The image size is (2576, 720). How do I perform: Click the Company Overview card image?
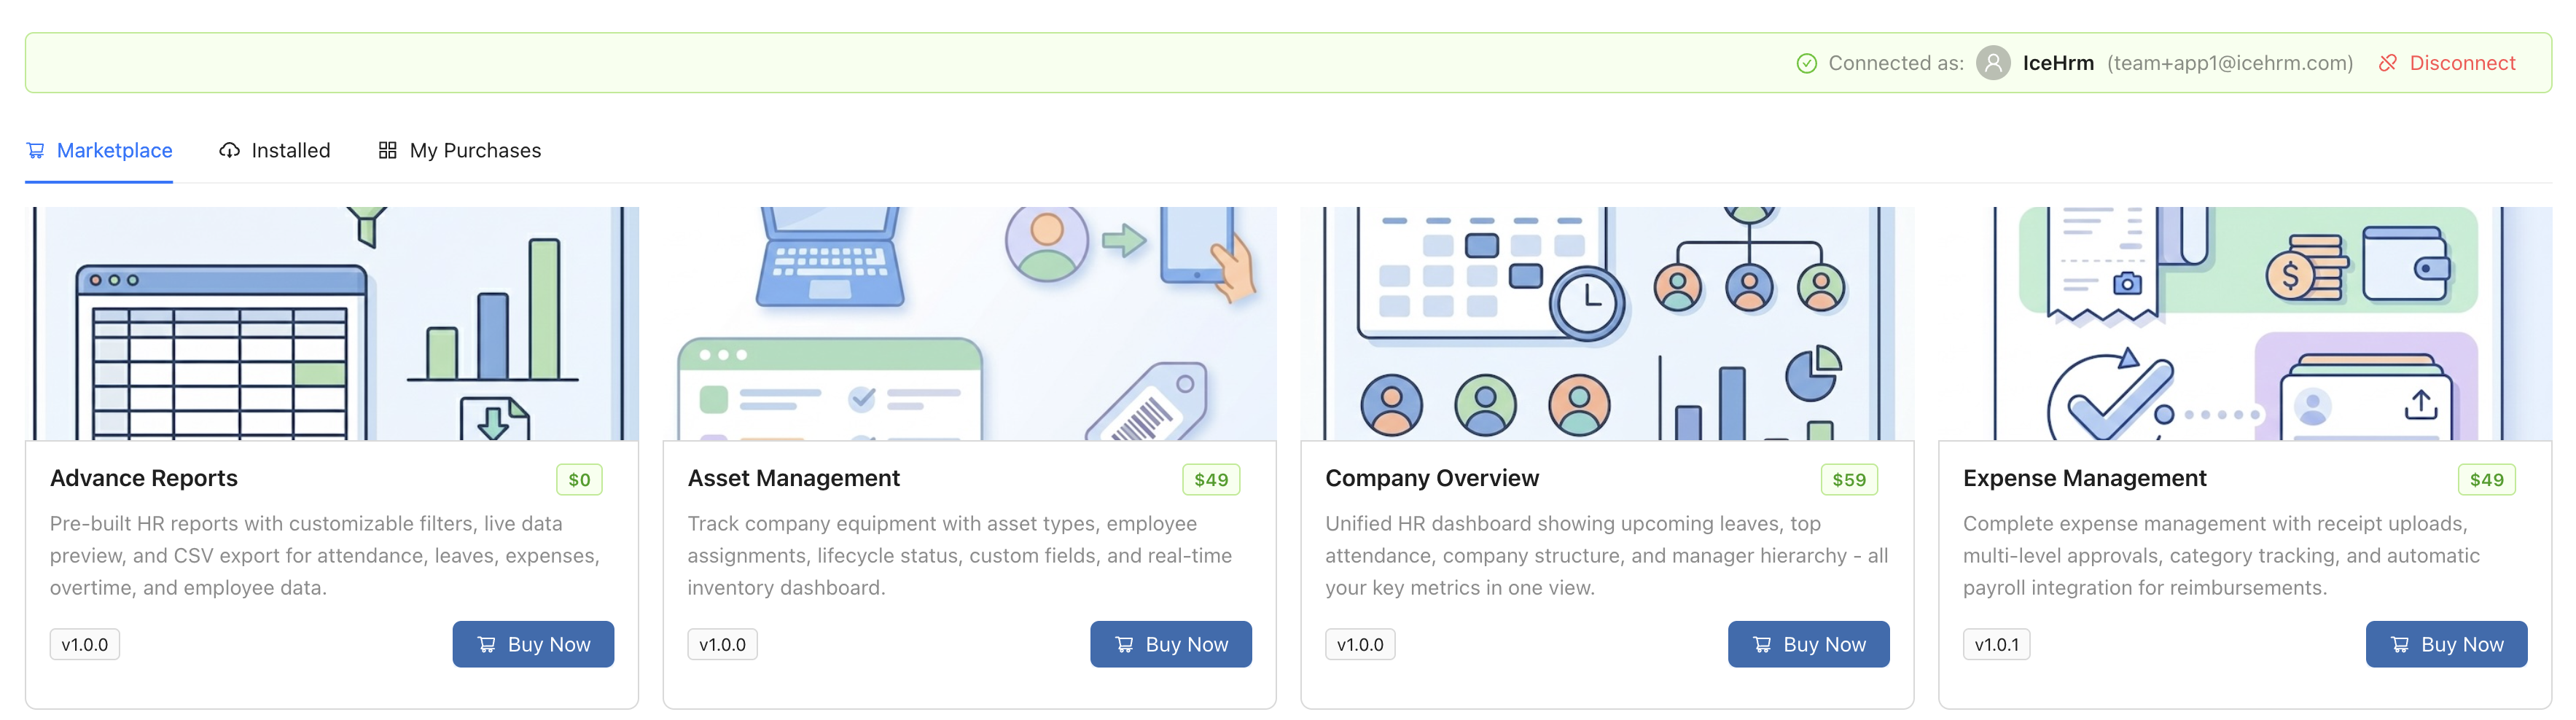coord(1607,323)
